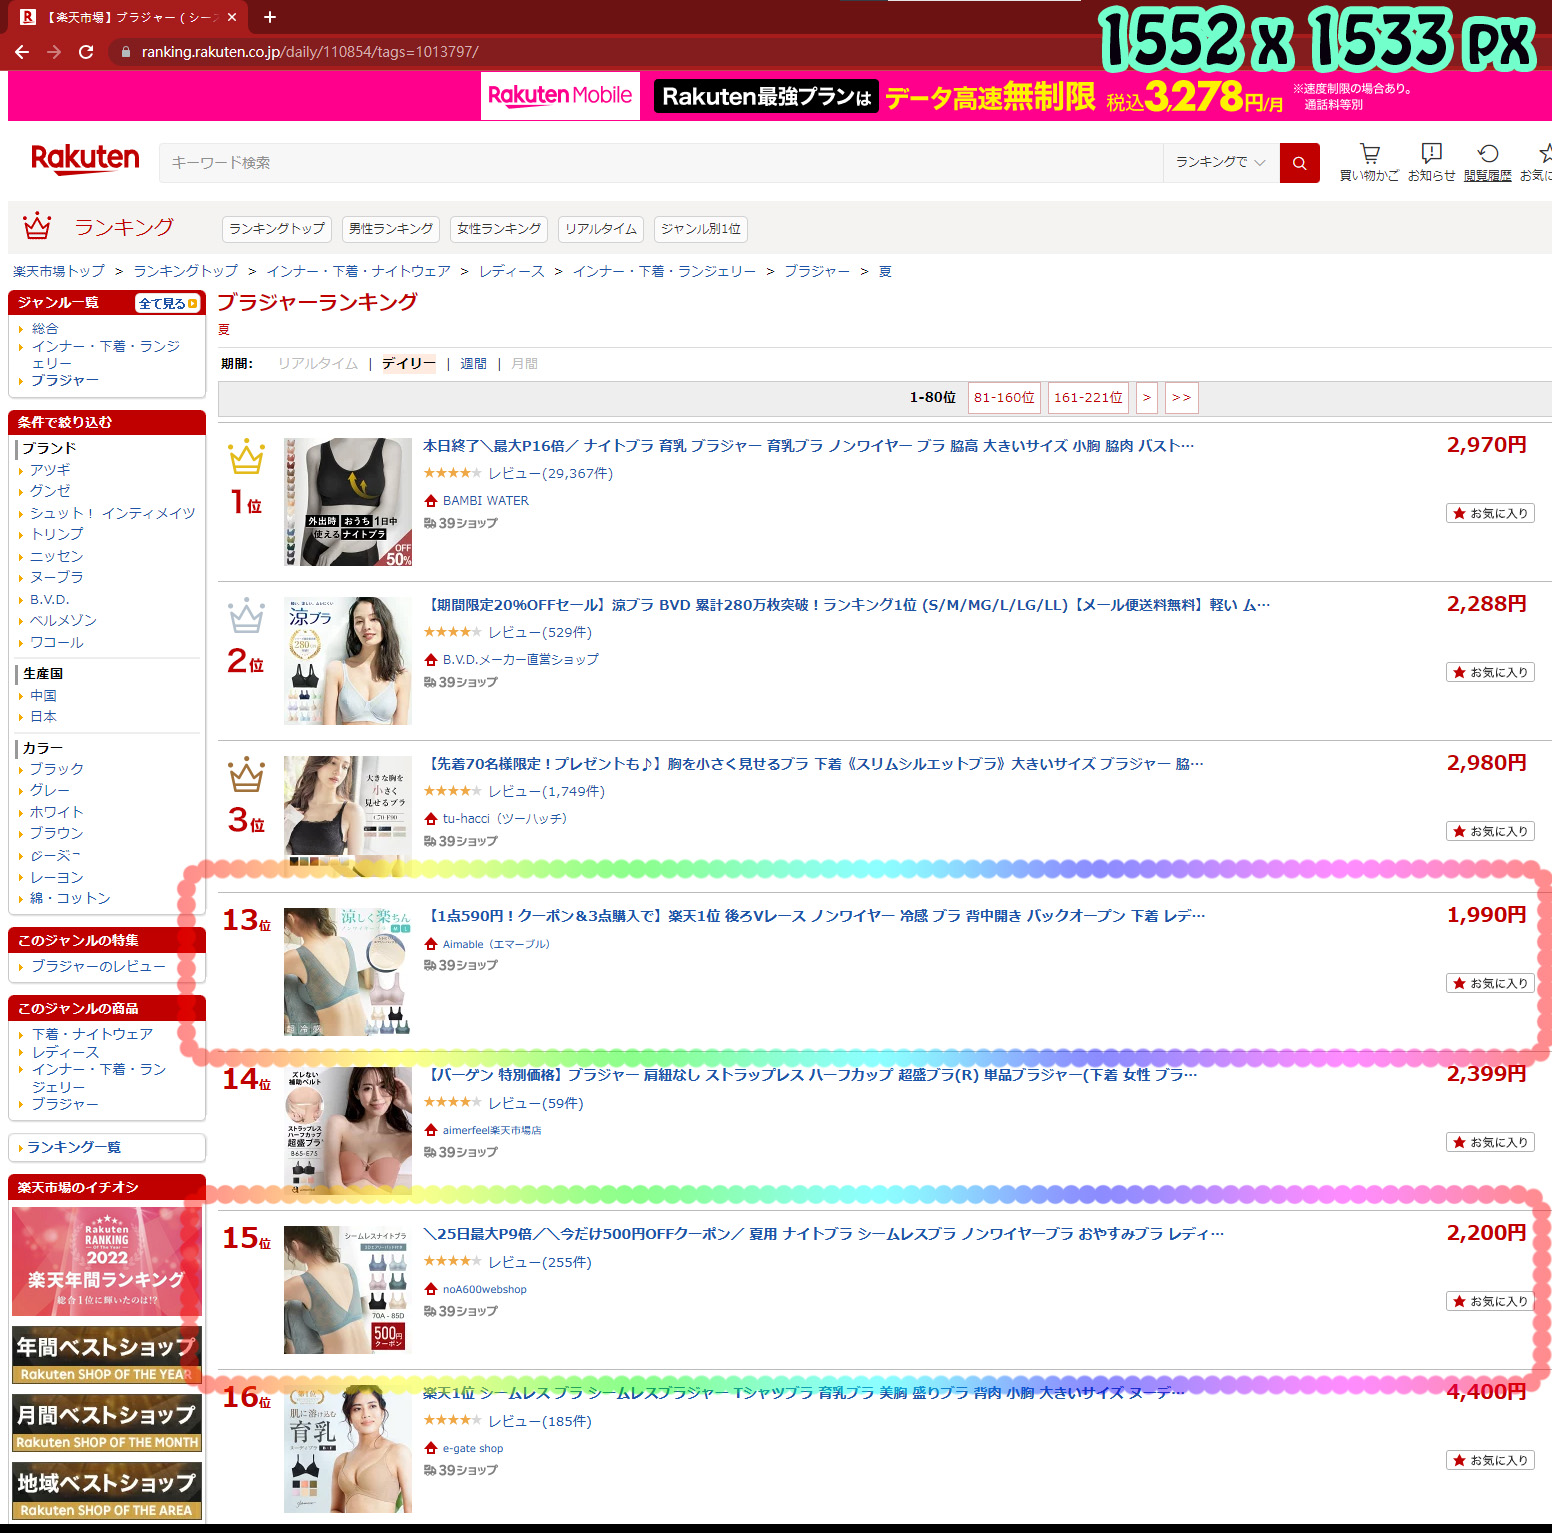The width and height of the screenshot is (1552, 1533).
Task: Open reviews レビュー(255件)
Action: (540, 1263)
